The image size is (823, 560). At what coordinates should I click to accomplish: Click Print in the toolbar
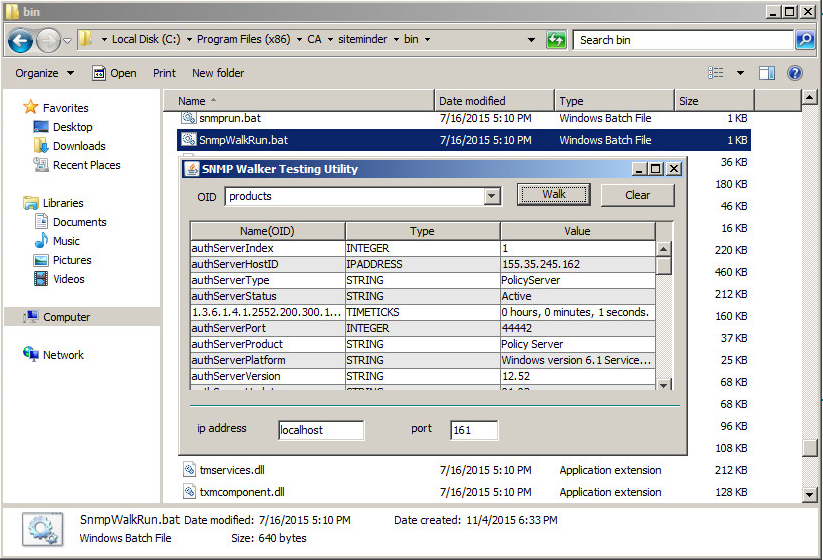[164, 73]
